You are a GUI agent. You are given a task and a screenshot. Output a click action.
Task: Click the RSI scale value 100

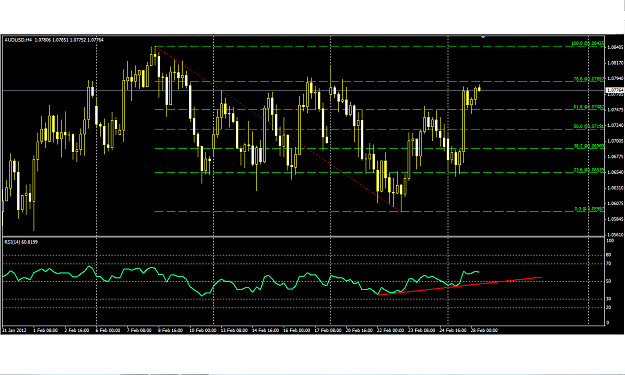point(610,241)
